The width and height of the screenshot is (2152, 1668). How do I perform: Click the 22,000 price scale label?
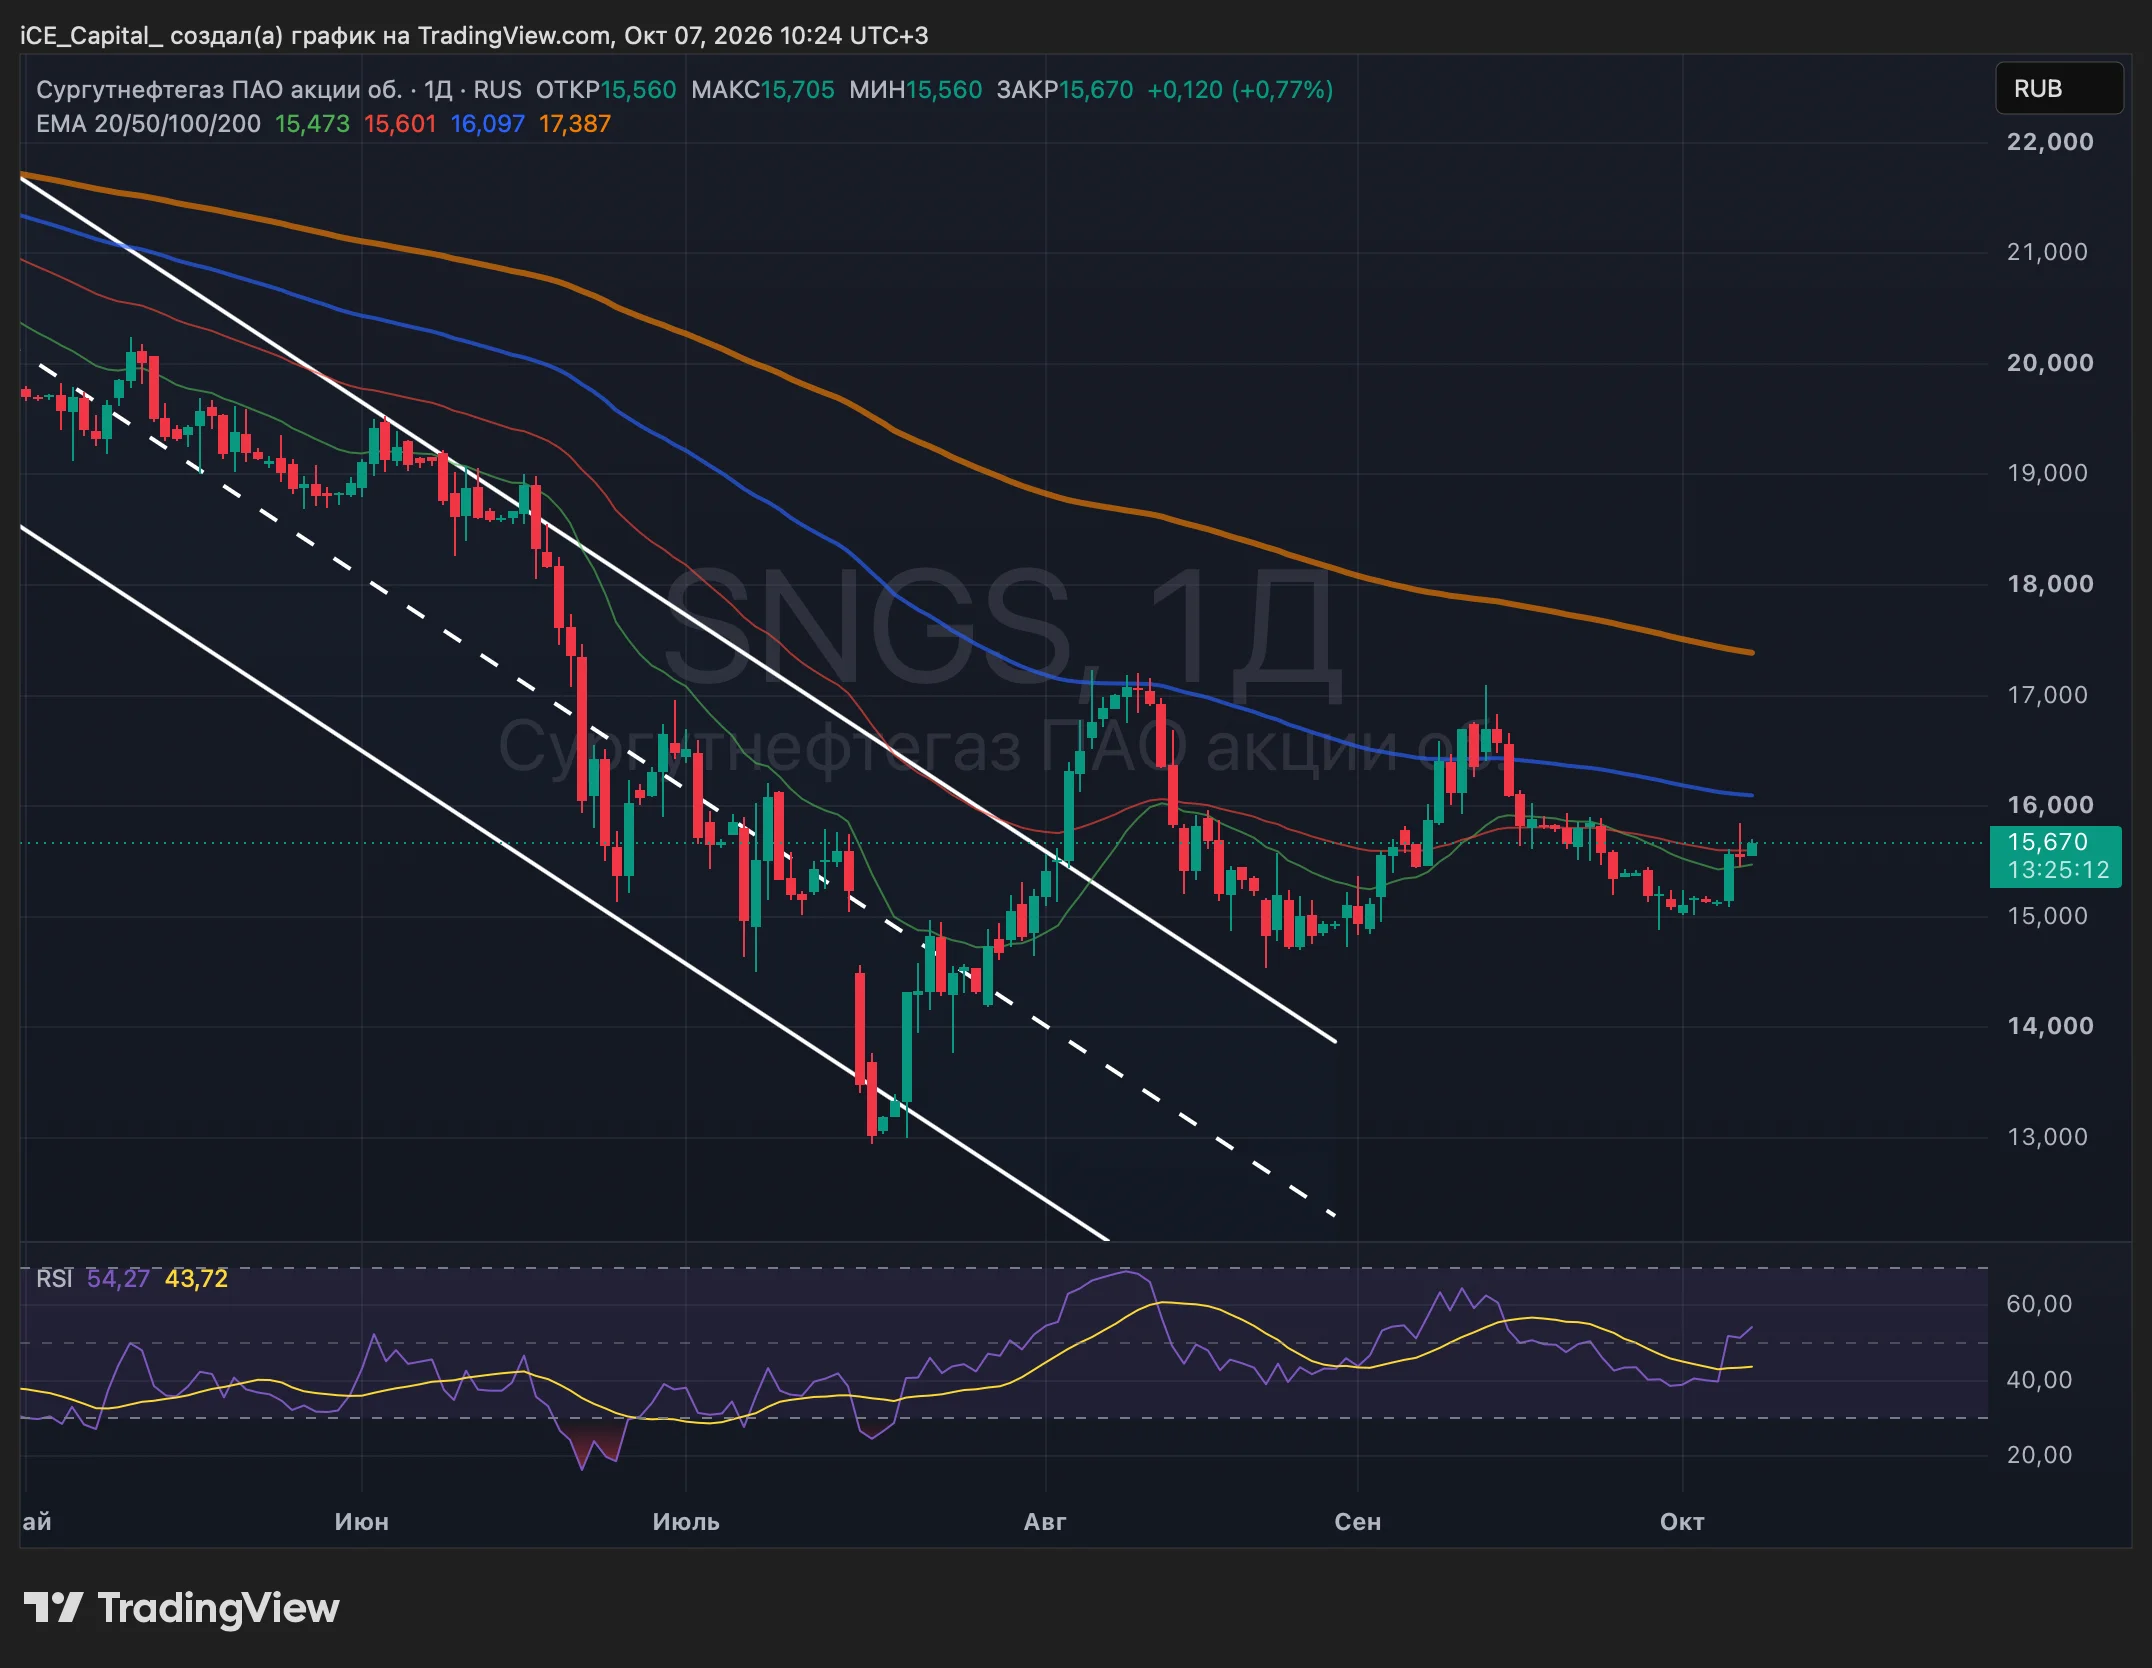(2050, 142)
